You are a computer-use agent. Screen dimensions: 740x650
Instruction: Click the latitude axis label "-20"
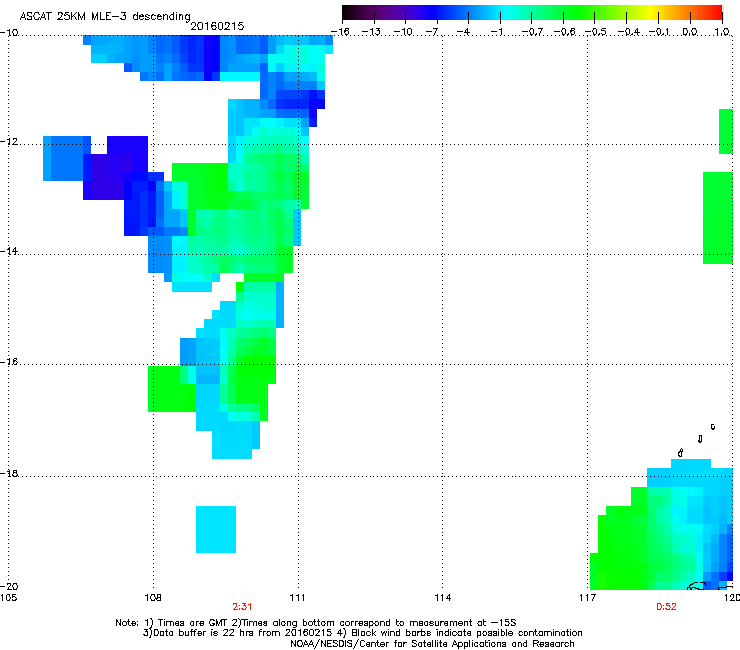pyautogui.click(x=9, y=586)
